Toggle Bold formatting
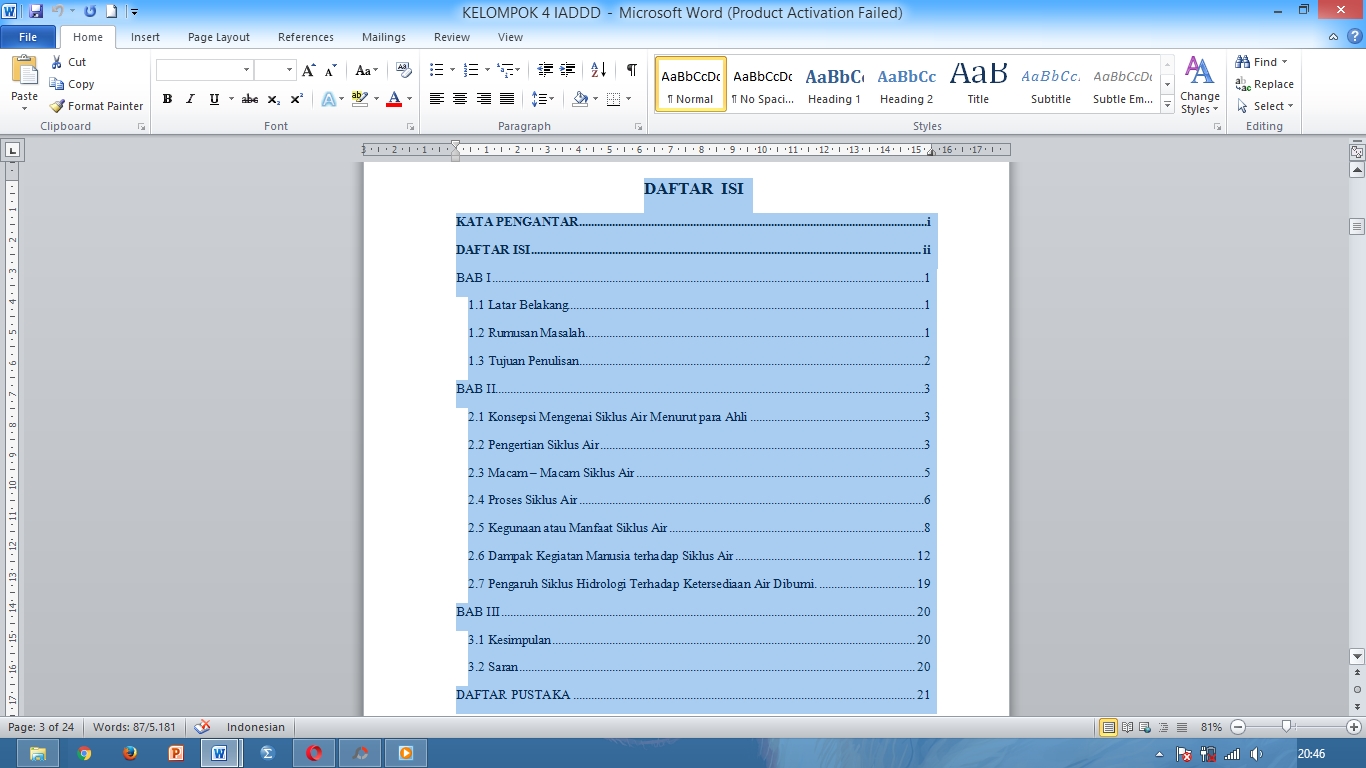The height and width of the screenshot is (768, 1366). (167, 99)
